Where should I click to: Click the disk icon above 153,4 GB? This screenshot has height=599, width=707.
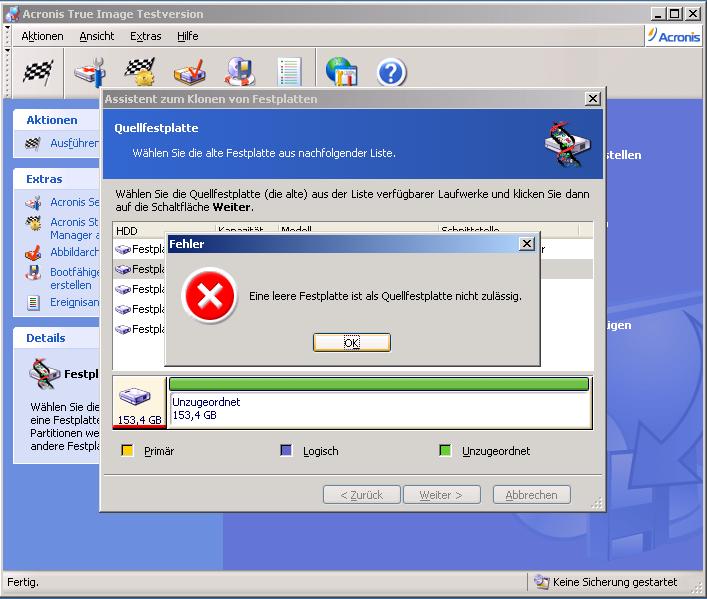pyautogui.click(x=134, y=396)
